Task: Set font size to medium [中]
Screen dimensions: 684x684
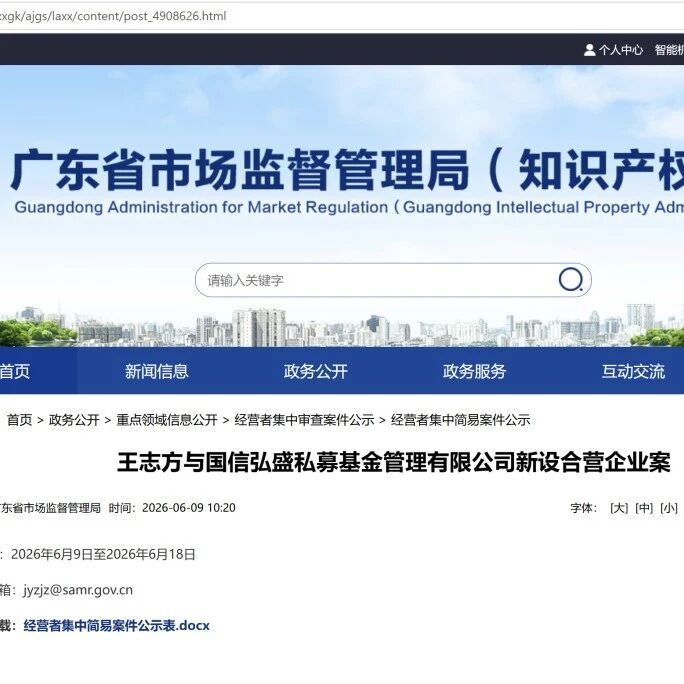Action: pos(644,508)
